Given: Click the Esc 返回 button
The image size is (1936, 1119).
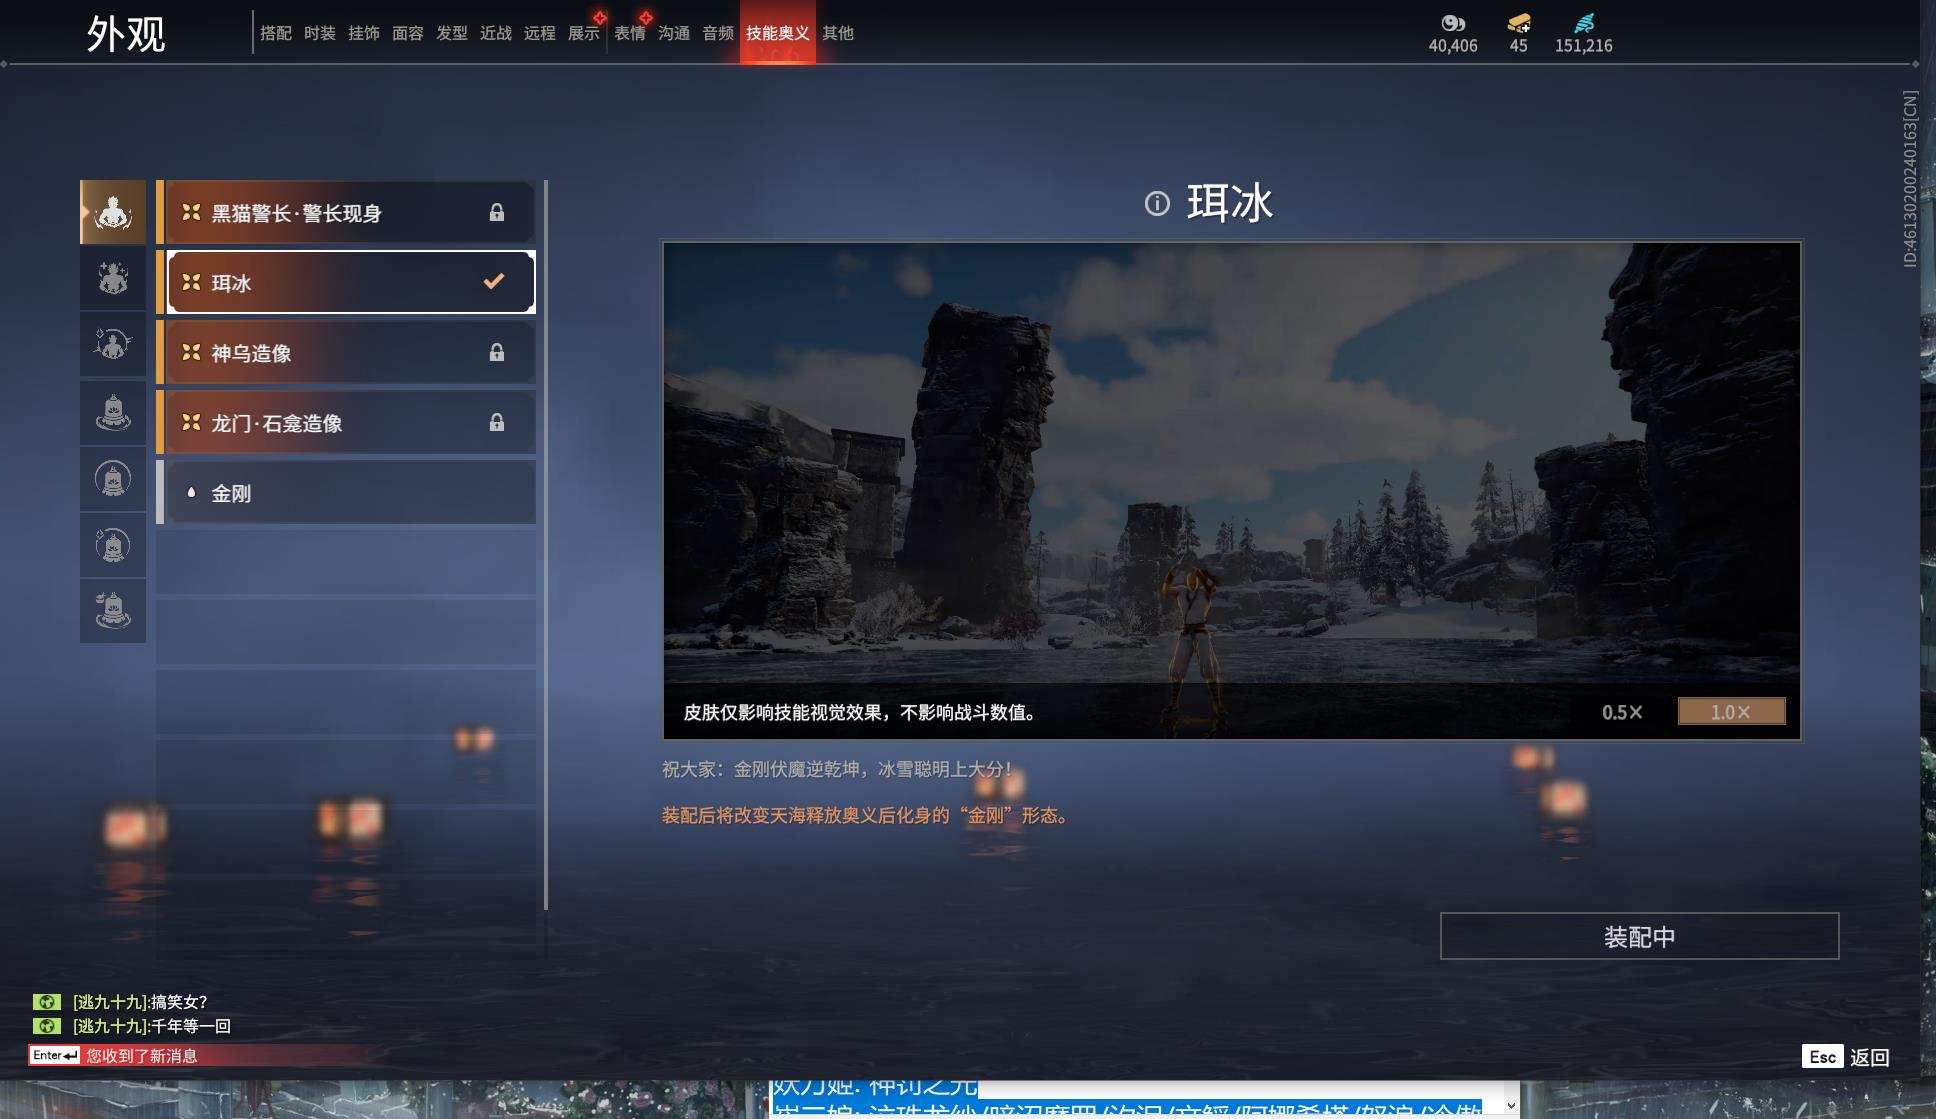Looking at the screenshot, I should tap(1846, 1057).
